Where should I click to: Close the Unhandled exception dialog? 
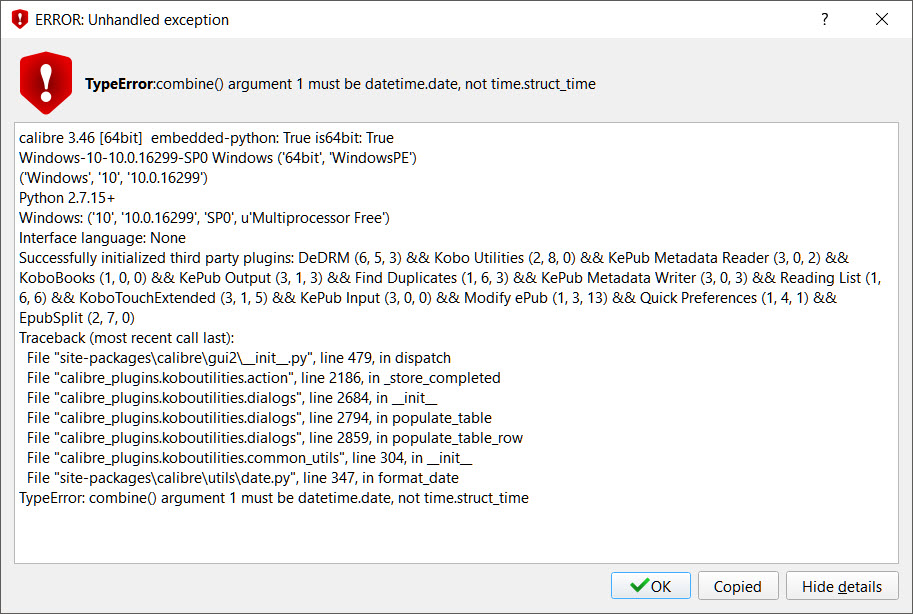click(882, 19)
